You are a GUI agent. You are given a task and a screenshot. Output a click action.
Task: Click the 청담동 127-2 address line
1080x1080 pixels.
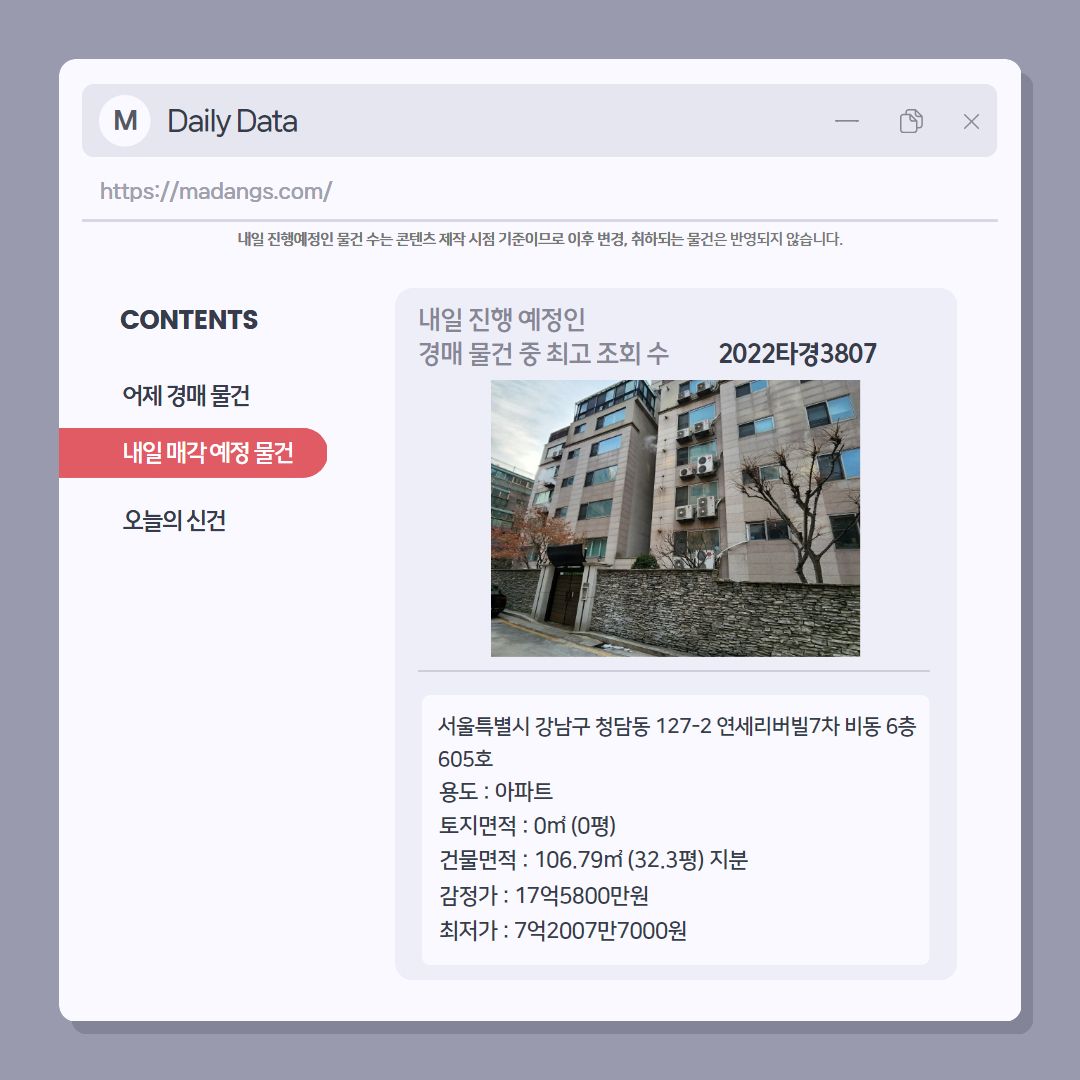pos(677,742)
